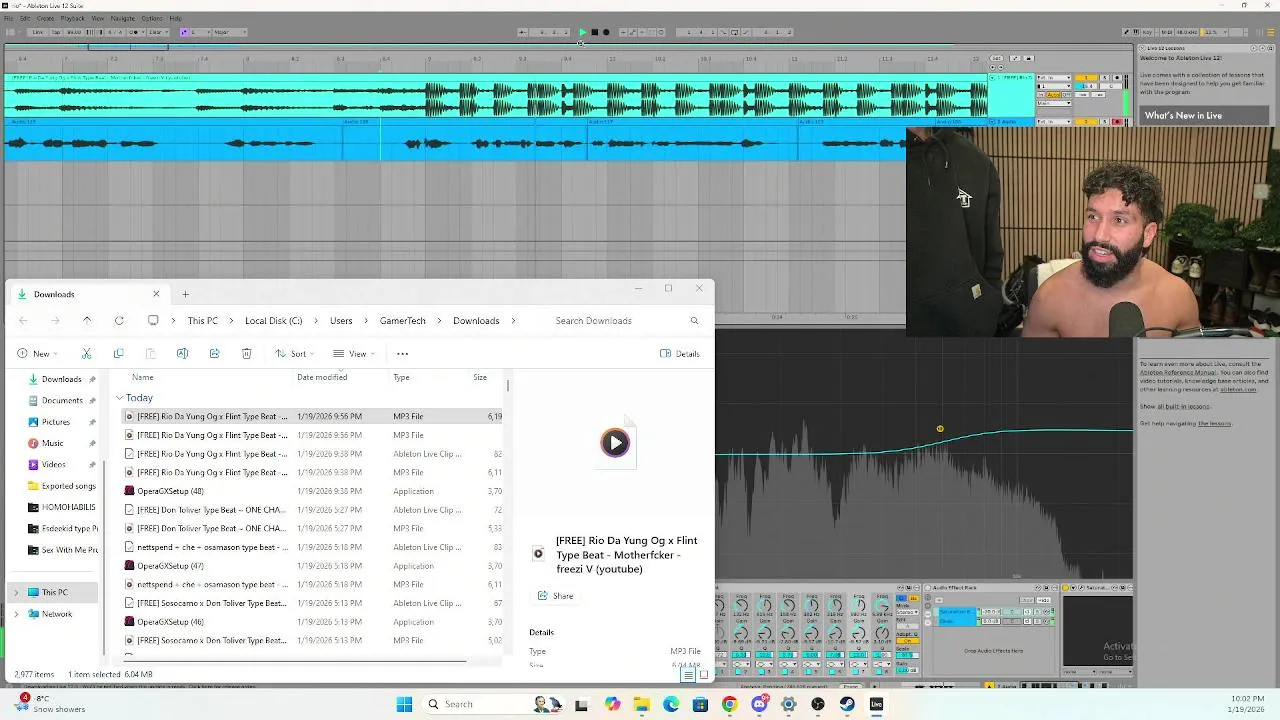Viewport: 1280px width, 720px height.
Task: Click the Ableton transport Play button
Action: coord(582,32)
